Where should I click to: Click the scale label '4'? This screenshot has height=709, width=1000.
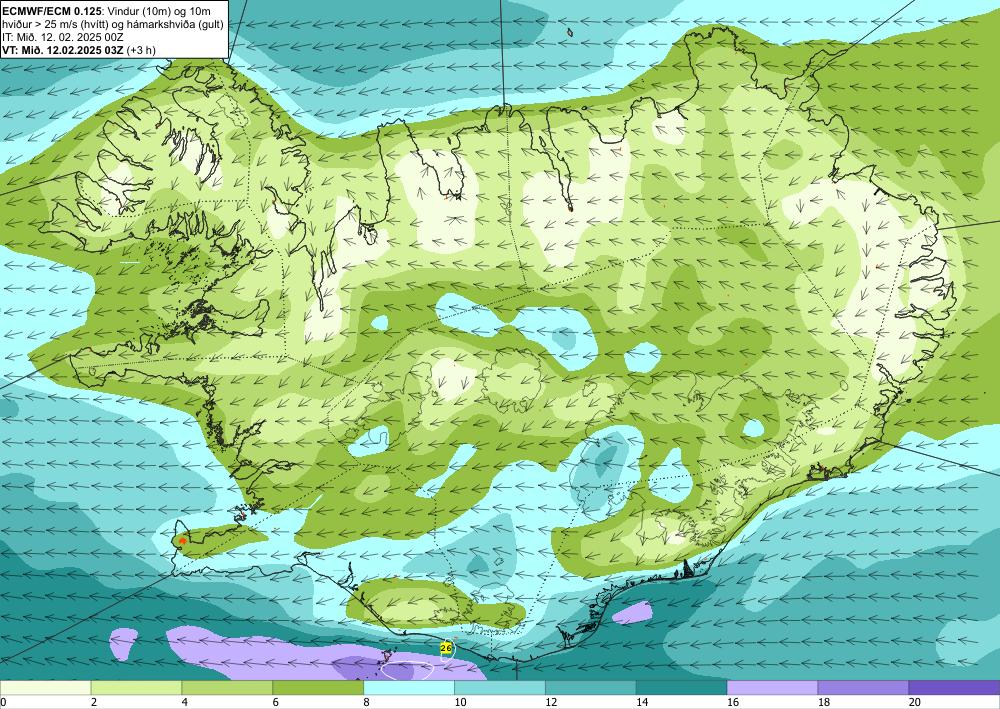[x=185, y=702]
